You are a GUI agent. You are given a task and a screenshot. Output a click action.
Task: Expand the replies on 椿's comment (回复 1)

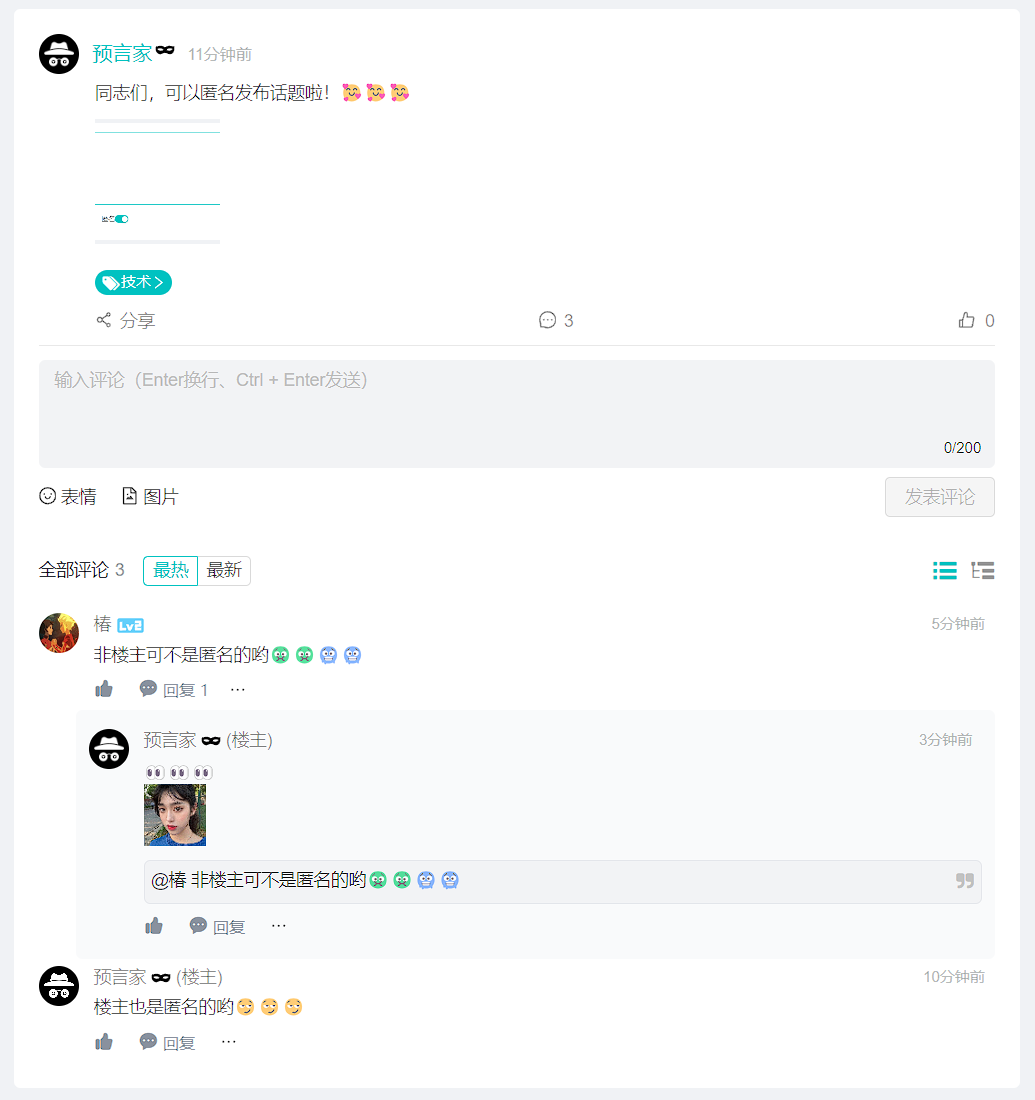pos(175,689)
